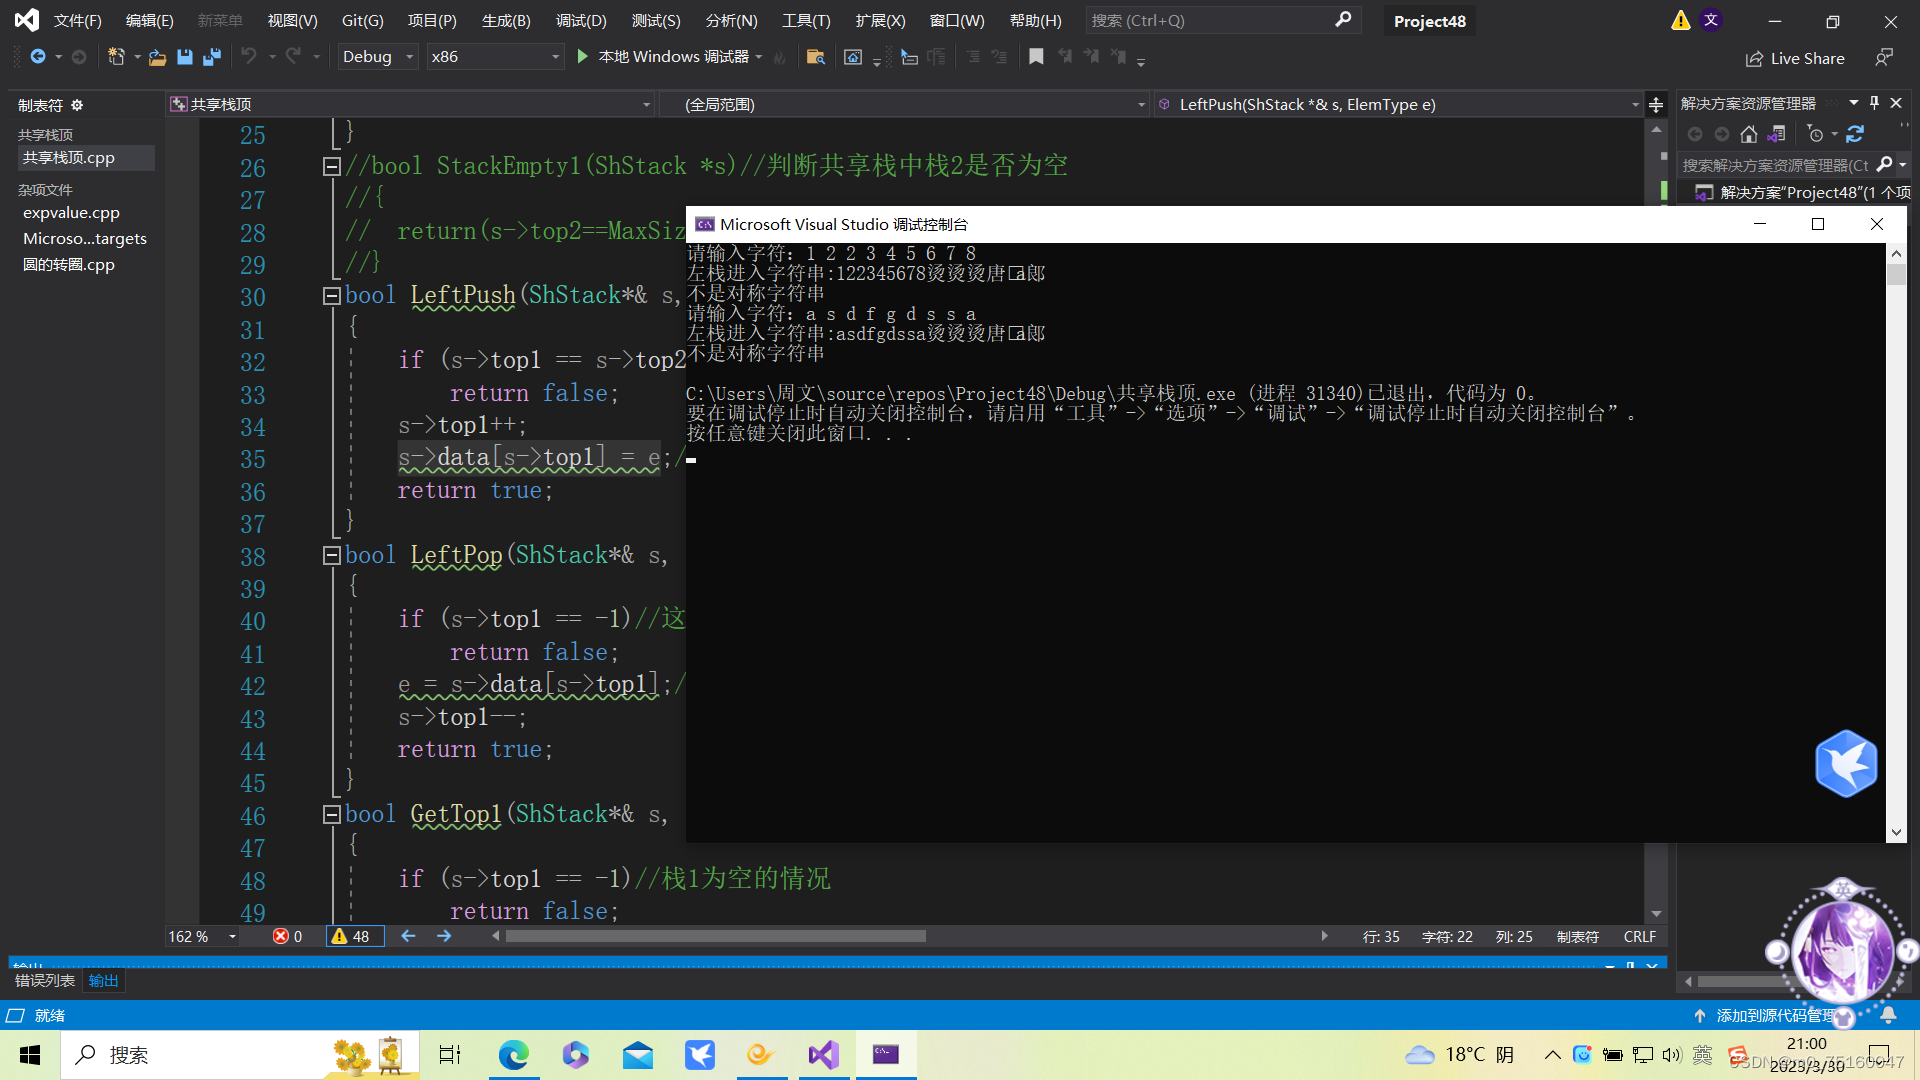
Task: Toggle pin on the Solution Explorer panel
Action: tap(1874, 103)
